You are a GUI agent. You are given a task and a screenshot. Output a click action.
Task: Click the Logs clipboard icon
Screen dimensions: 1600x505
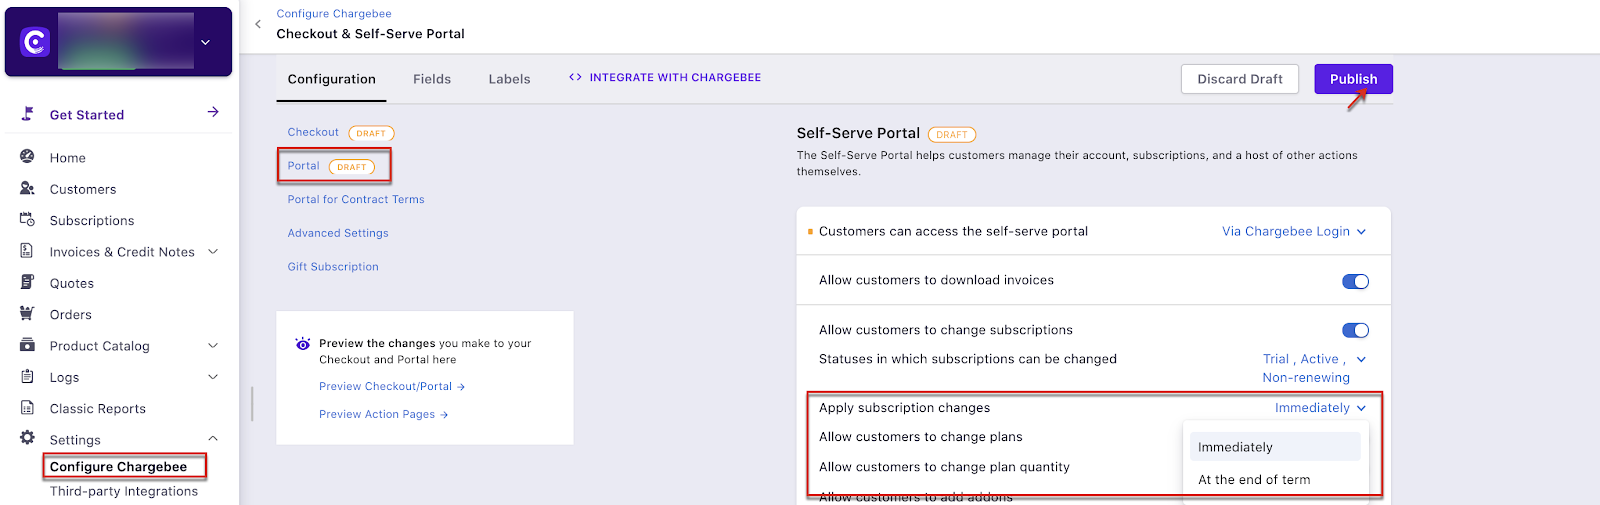27,377
